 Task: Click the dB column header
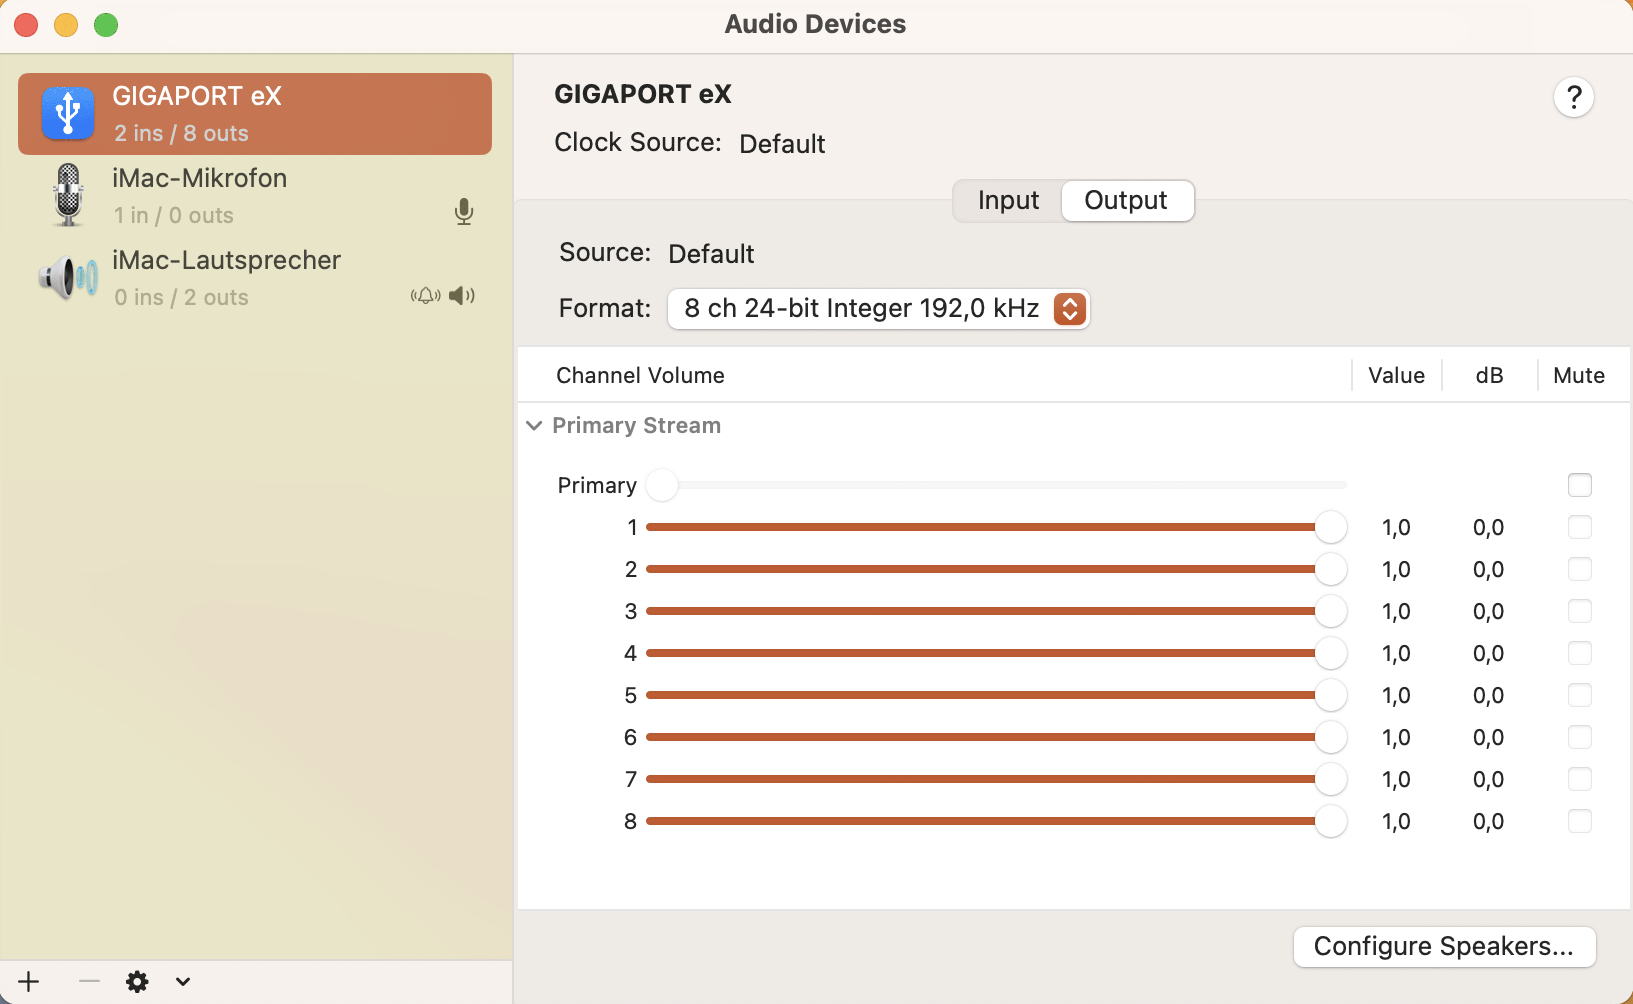[1489, 375]
